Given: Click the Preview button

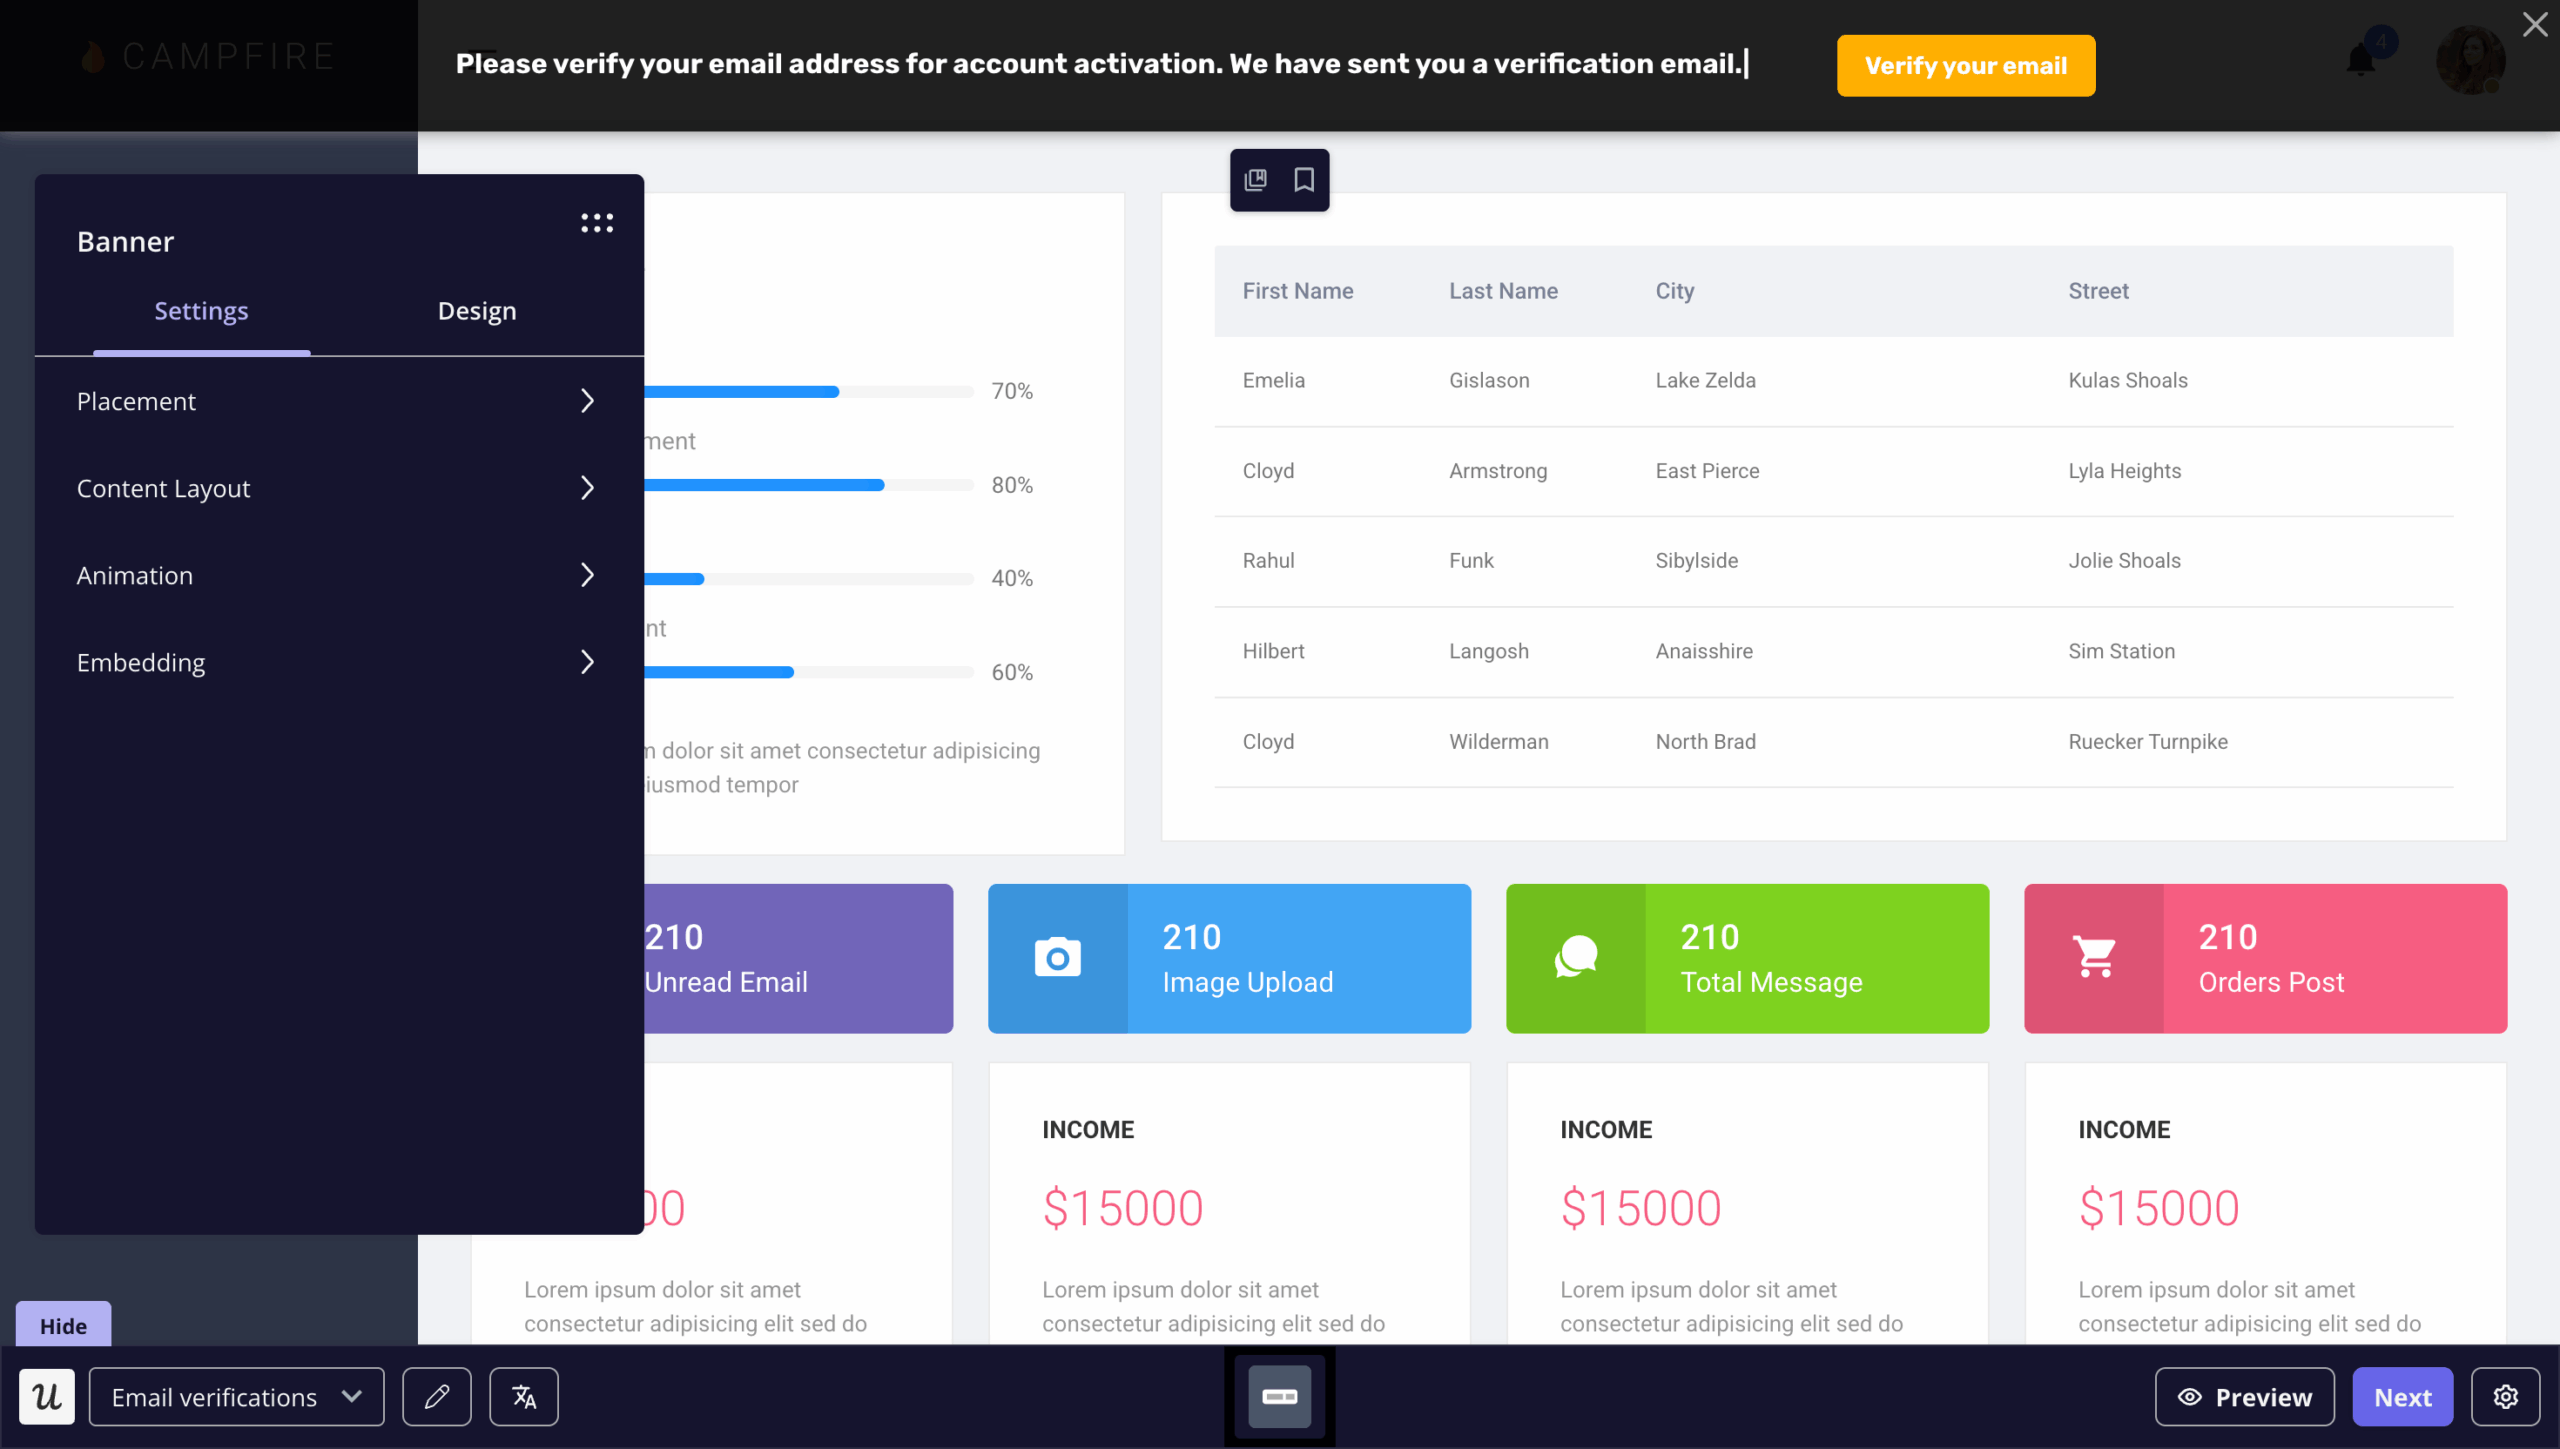Looking at the screenshot, I should coord(2244,1396).
